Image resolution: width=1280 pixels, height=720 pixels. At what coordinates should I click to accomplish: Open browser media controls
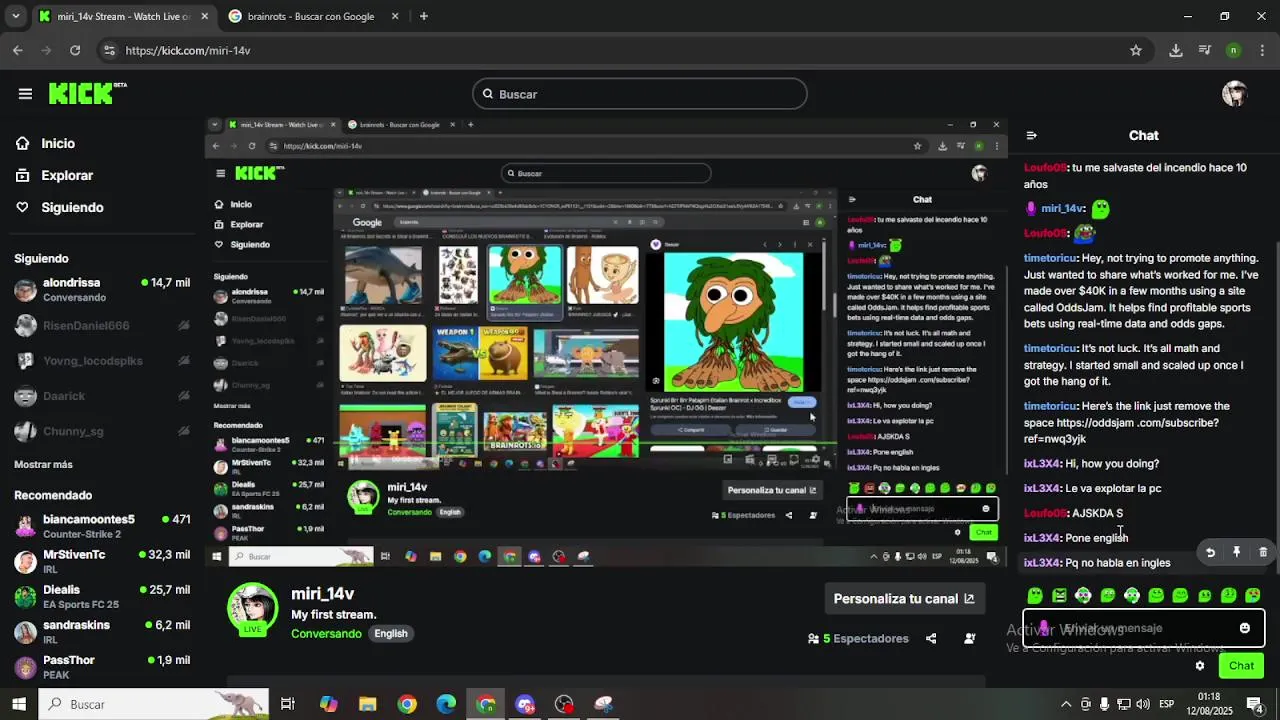pos(1205,50)
